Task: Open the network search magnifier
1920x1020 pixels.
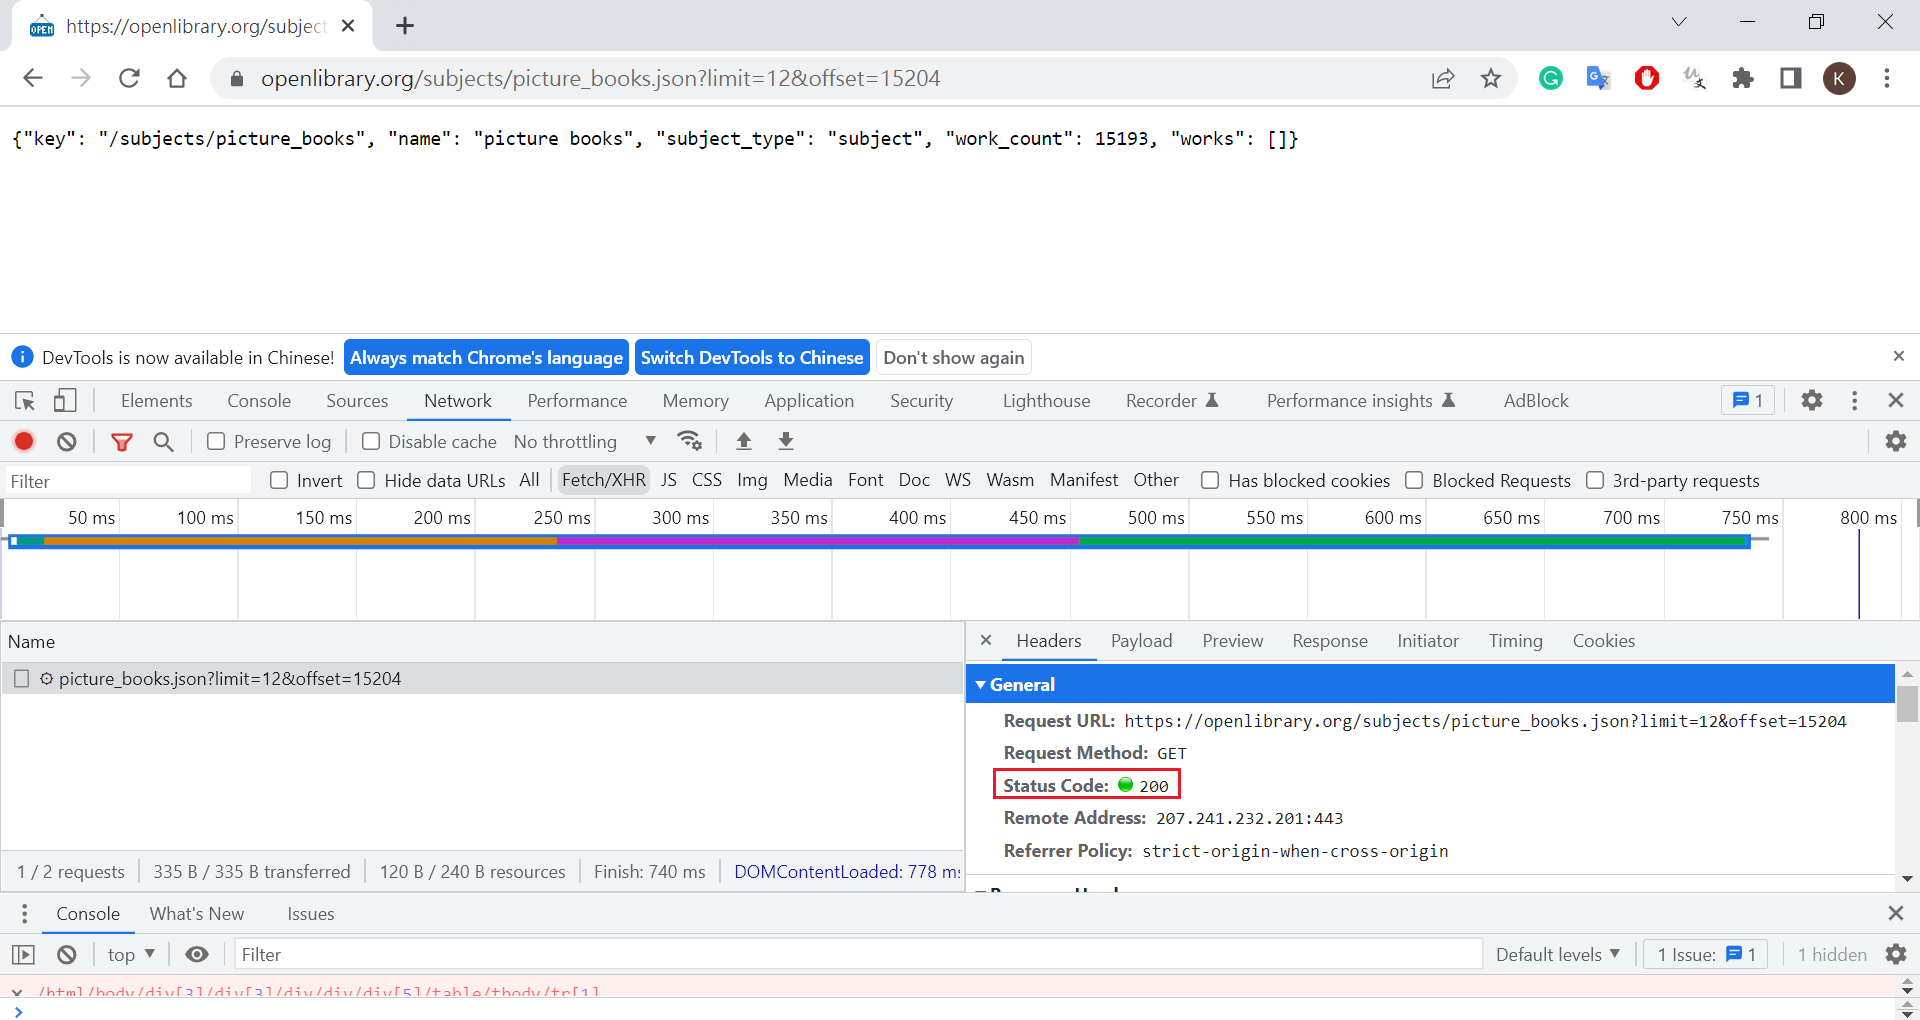Action: tap(164, 441)
